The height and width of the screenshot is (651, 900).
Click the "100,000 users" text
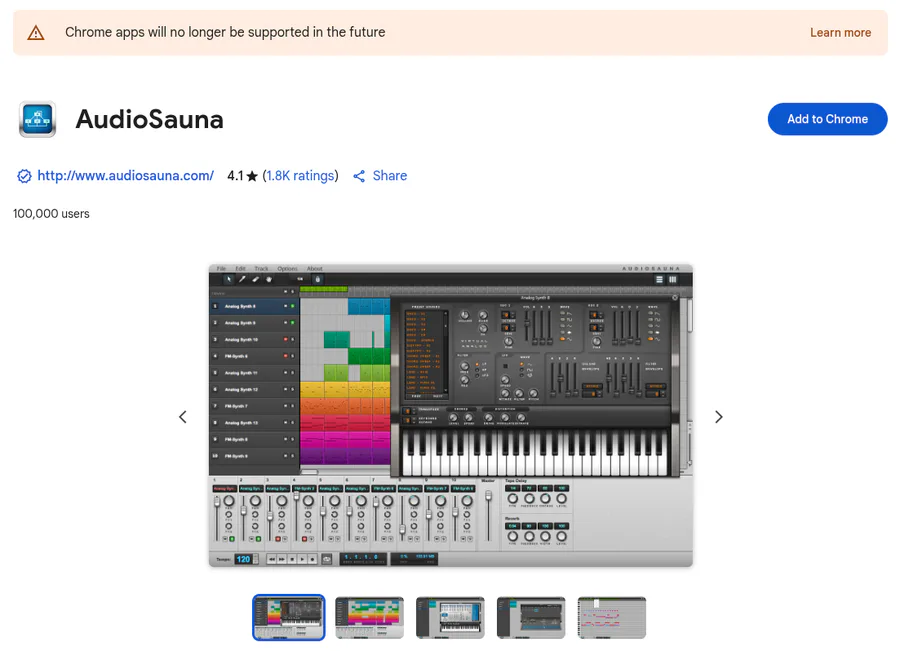tap(51, 214)
